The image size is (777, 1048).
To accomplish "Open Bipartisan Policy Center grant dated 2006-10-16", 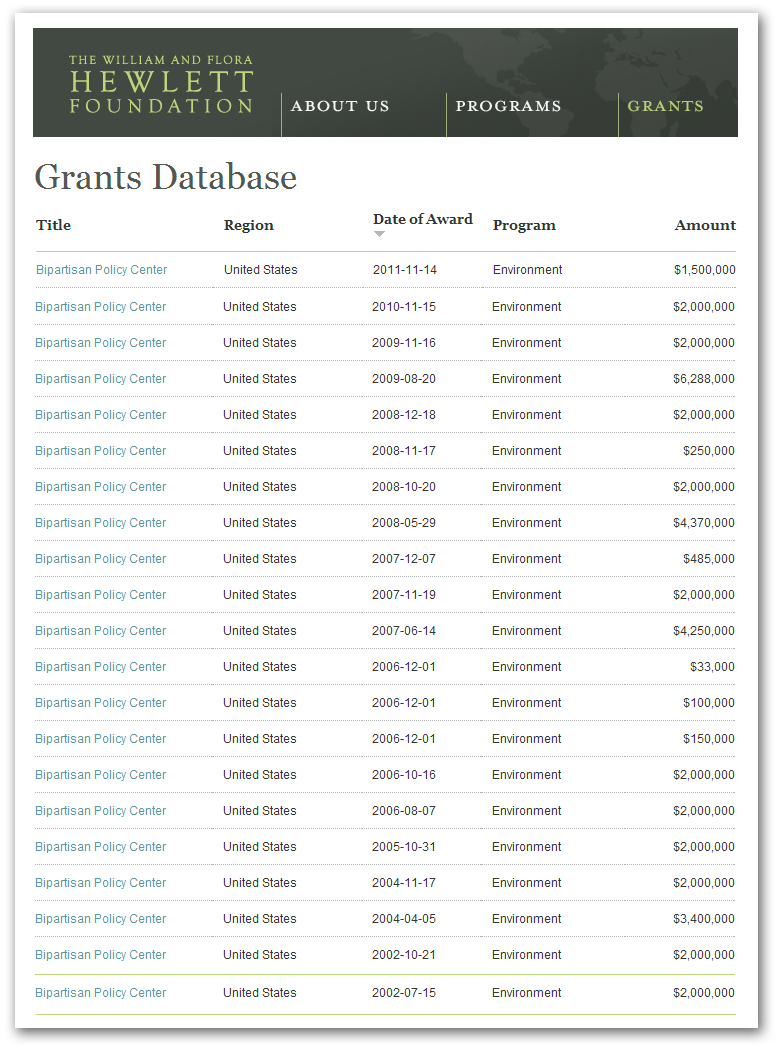I will coord(100,776).
